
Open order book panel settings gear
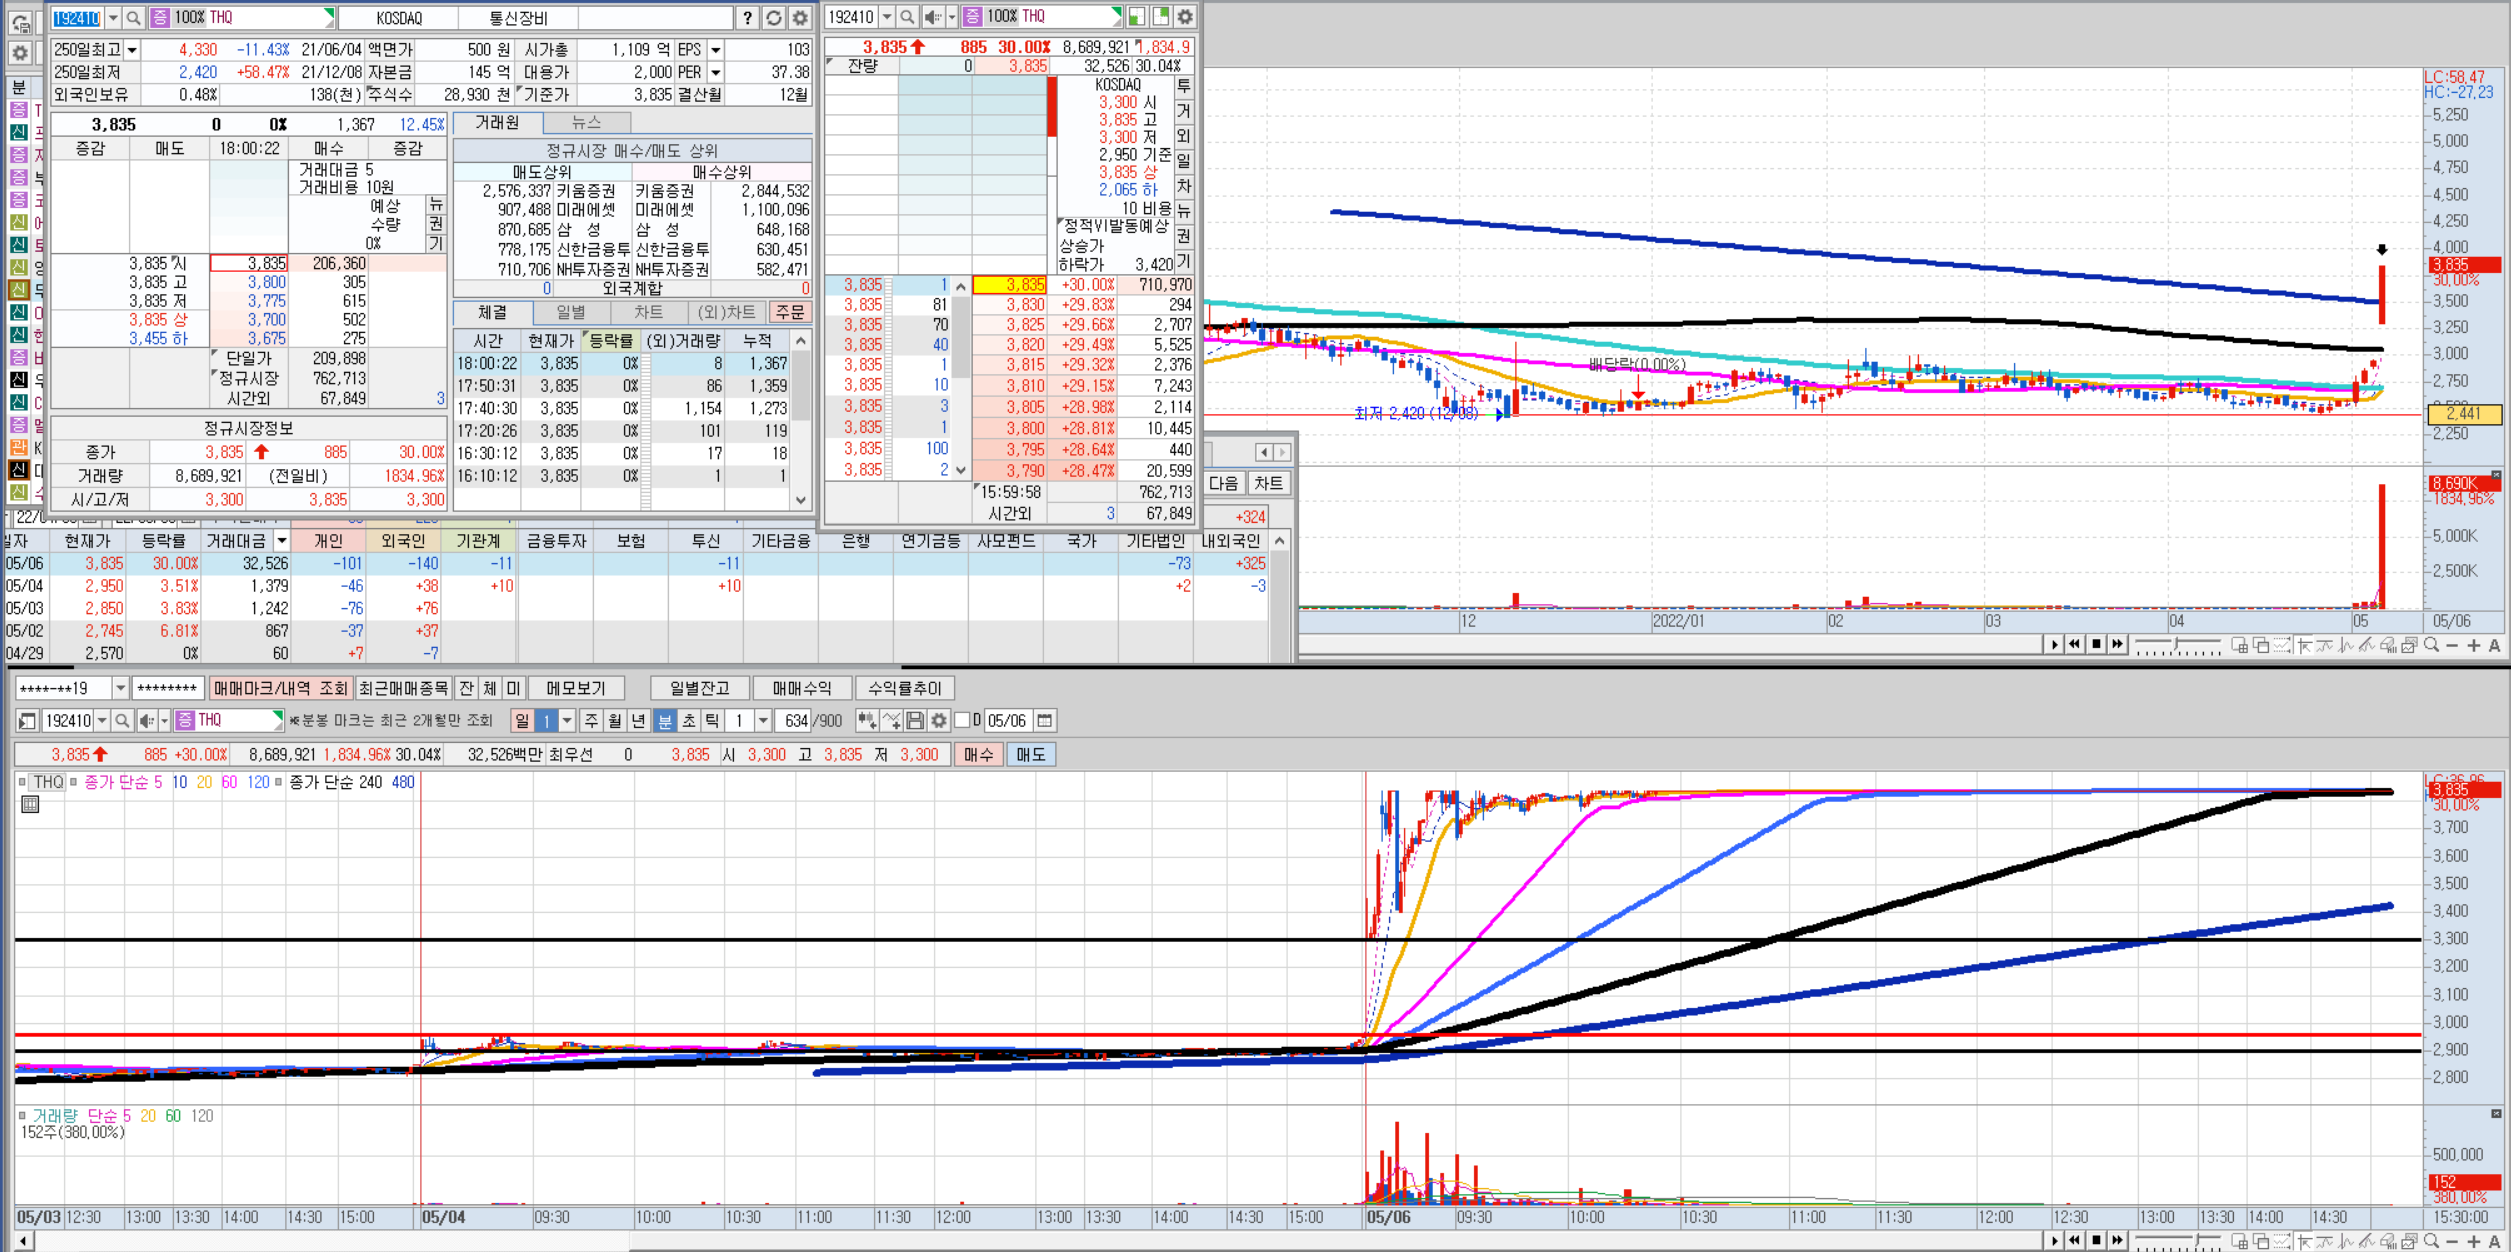click(1185, 17)
